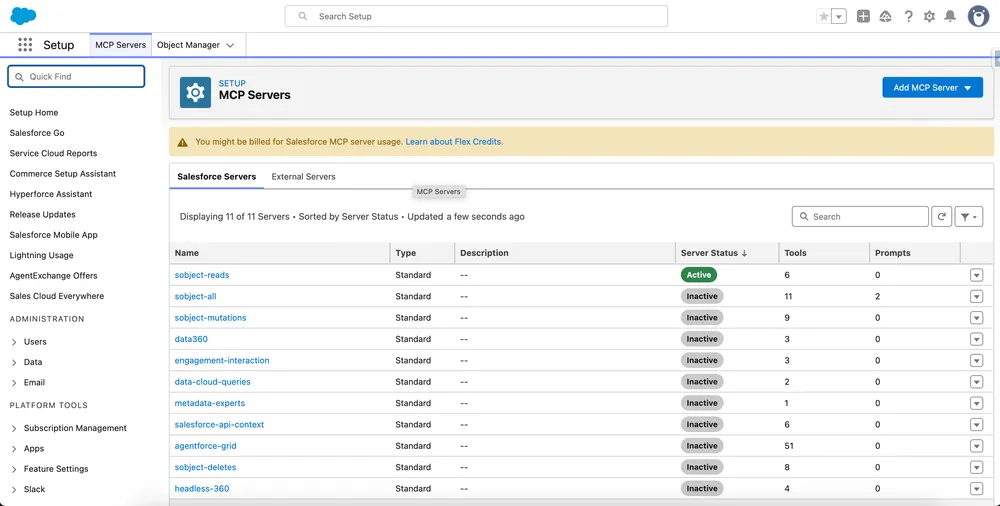This screenshot has width=1000, height=506.
Task: Sort by the Tools column header
Action: [795, 253]
